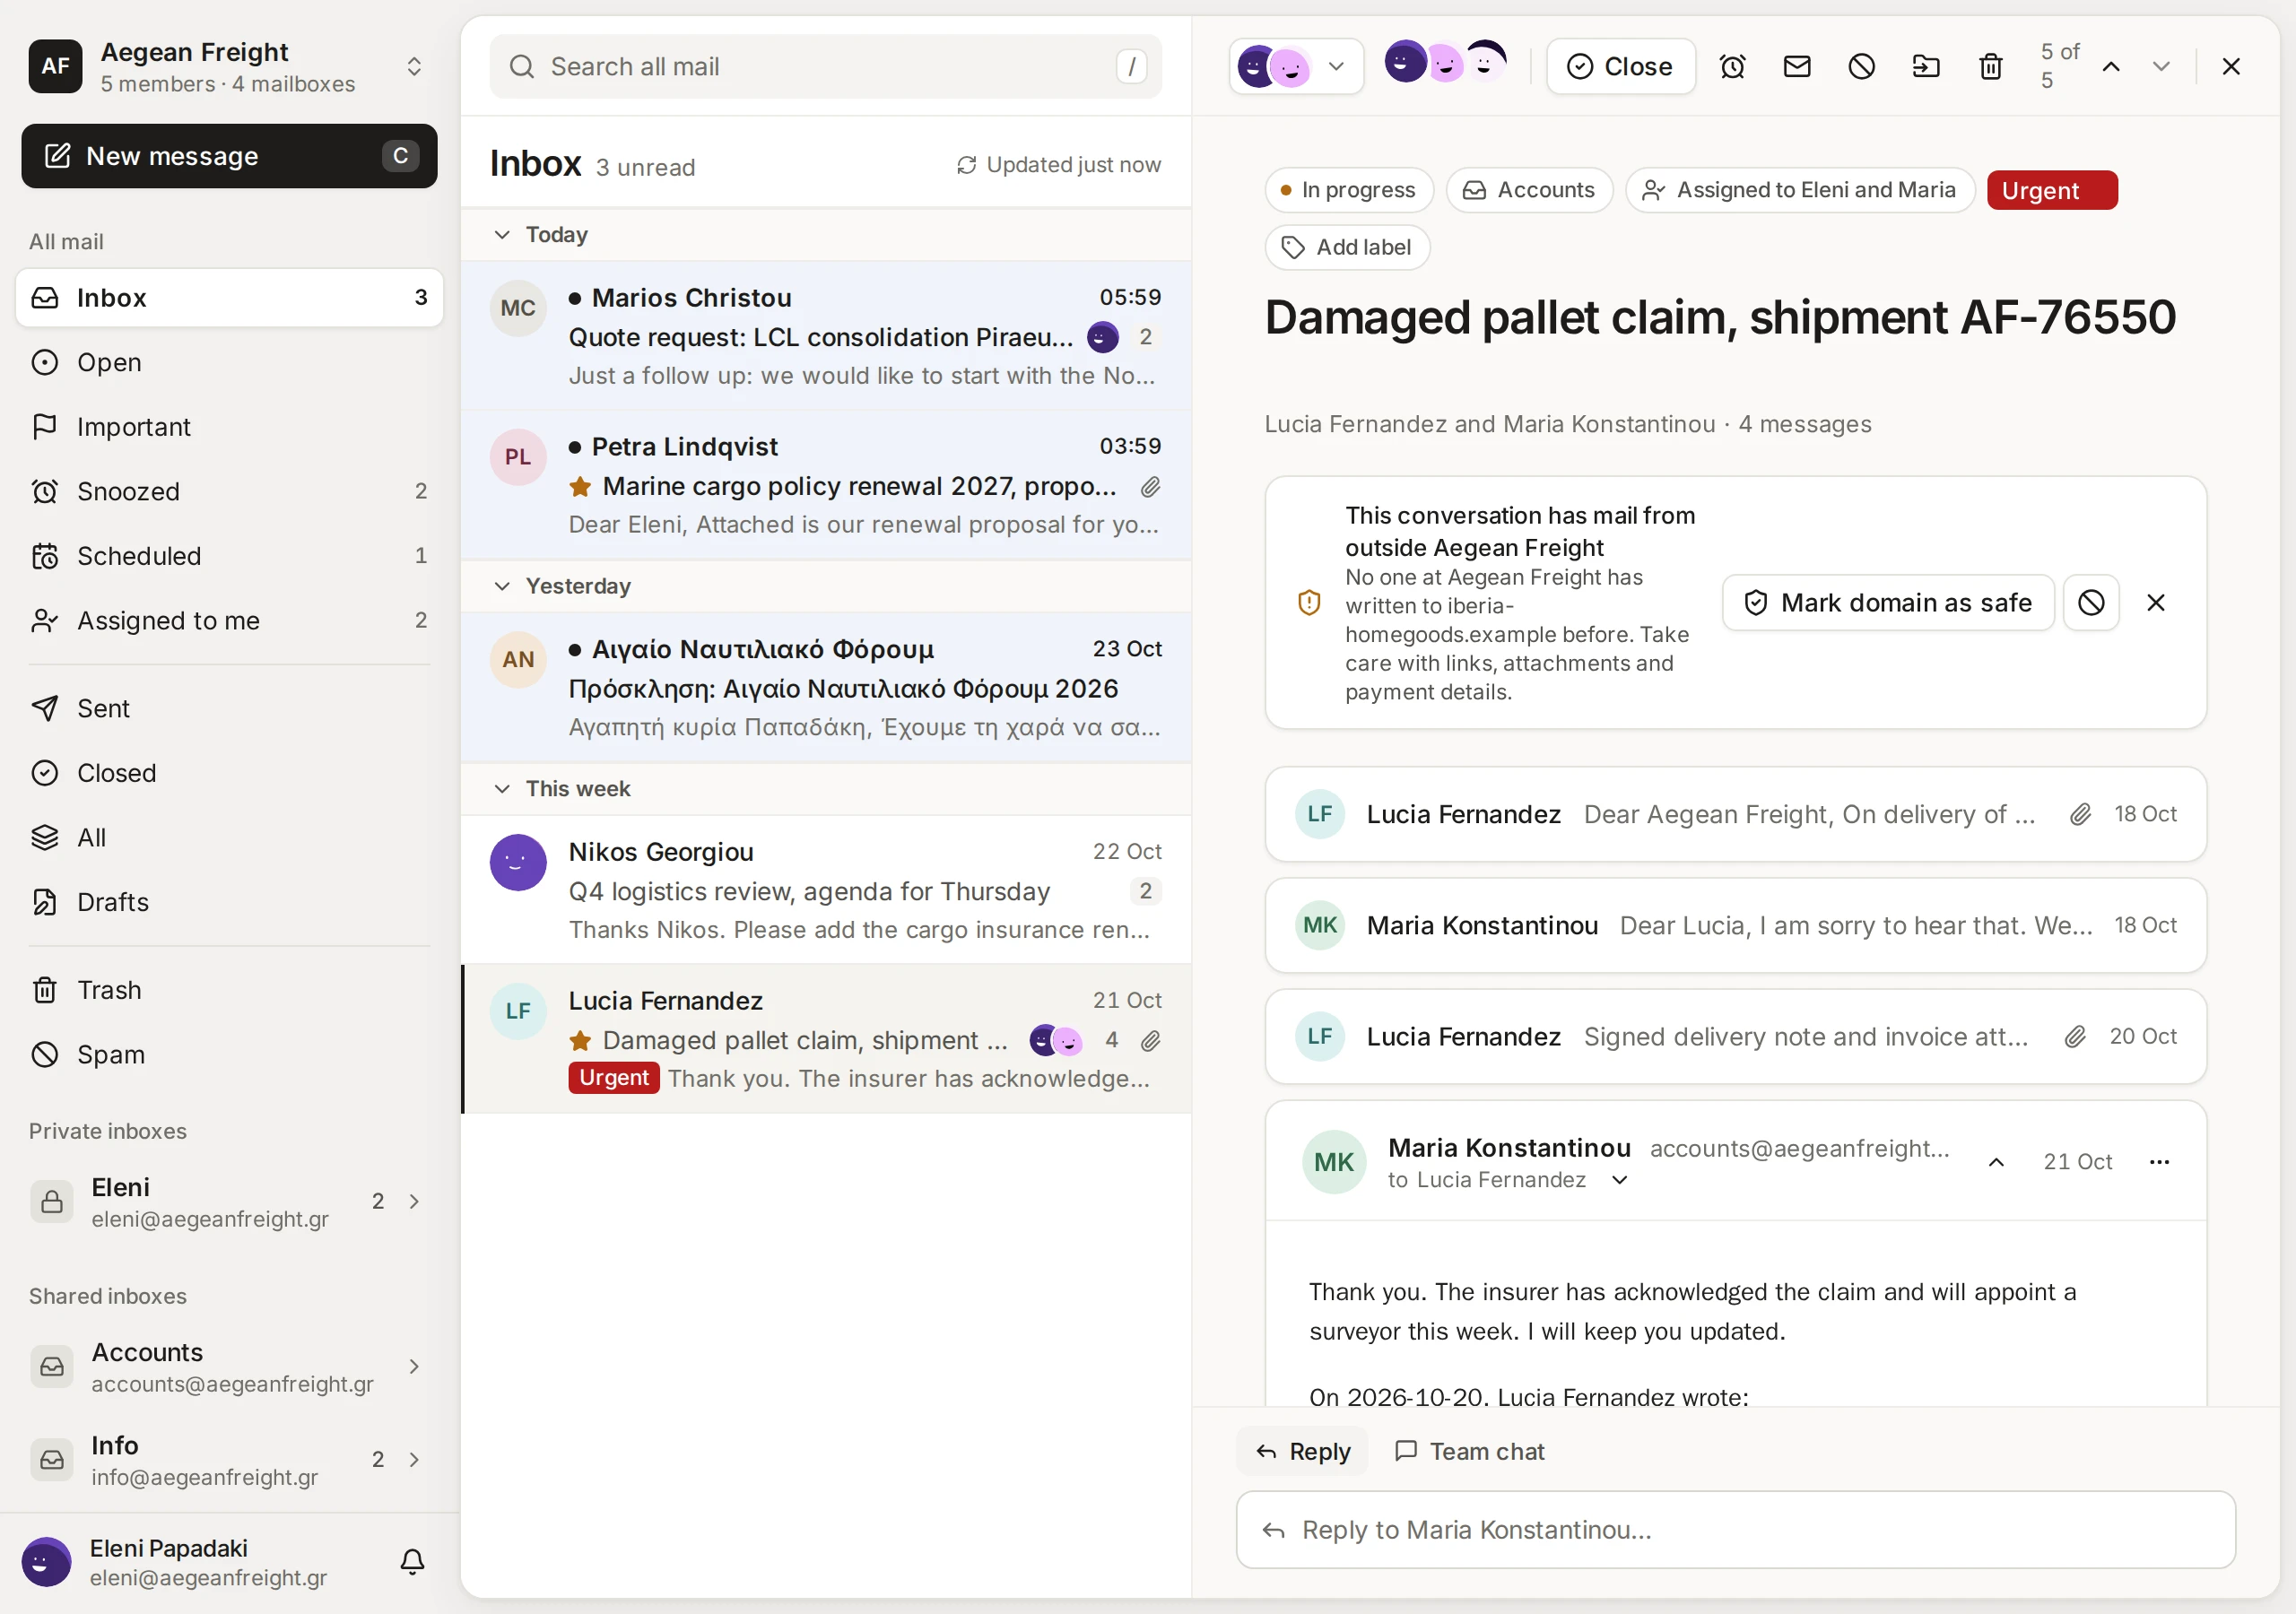Click In progress status chip
This screenshot has height=1614, width=2296.
pyautogui.click(x=1349, y=190)
